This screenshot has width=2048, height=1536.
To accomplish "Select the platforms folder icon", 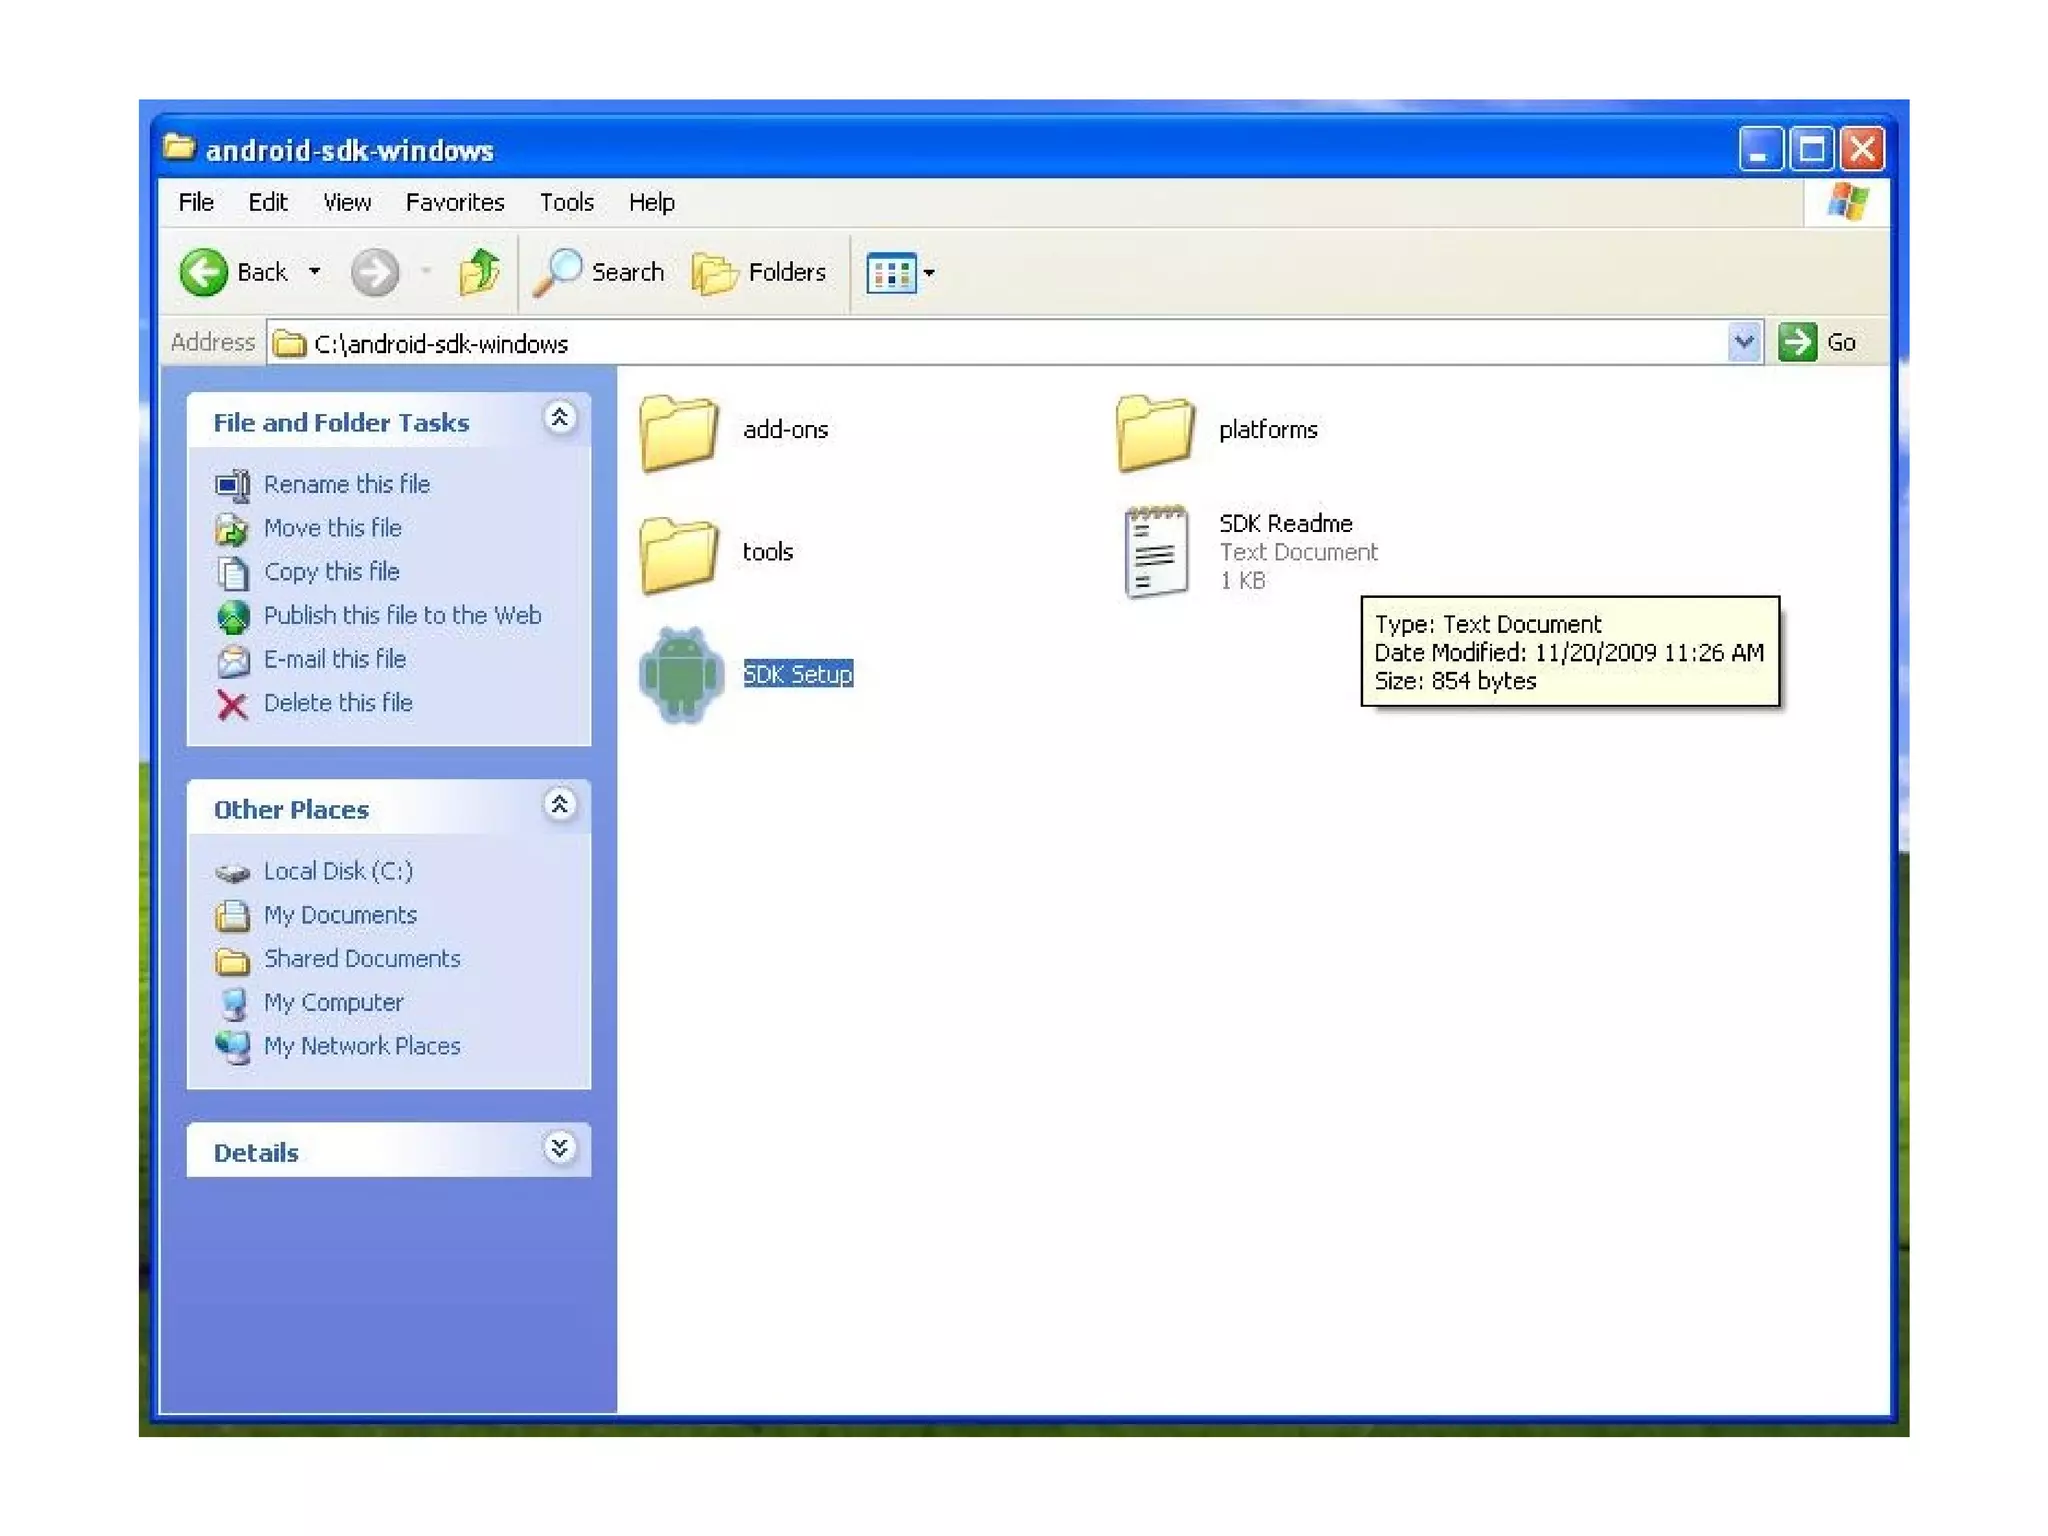I will tap(1155, 431).
